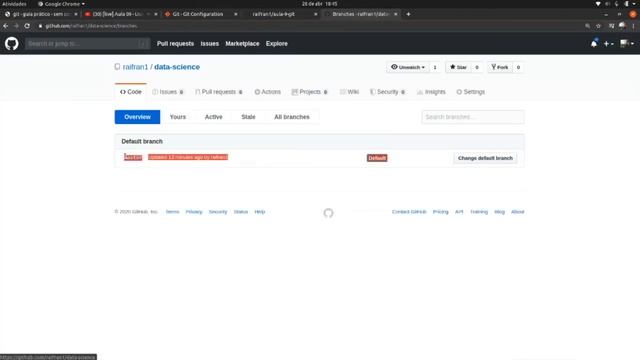Image resolution: width=640 pixels, height=360 pixels.
Task: Open footer Security link
Action: 218,212
